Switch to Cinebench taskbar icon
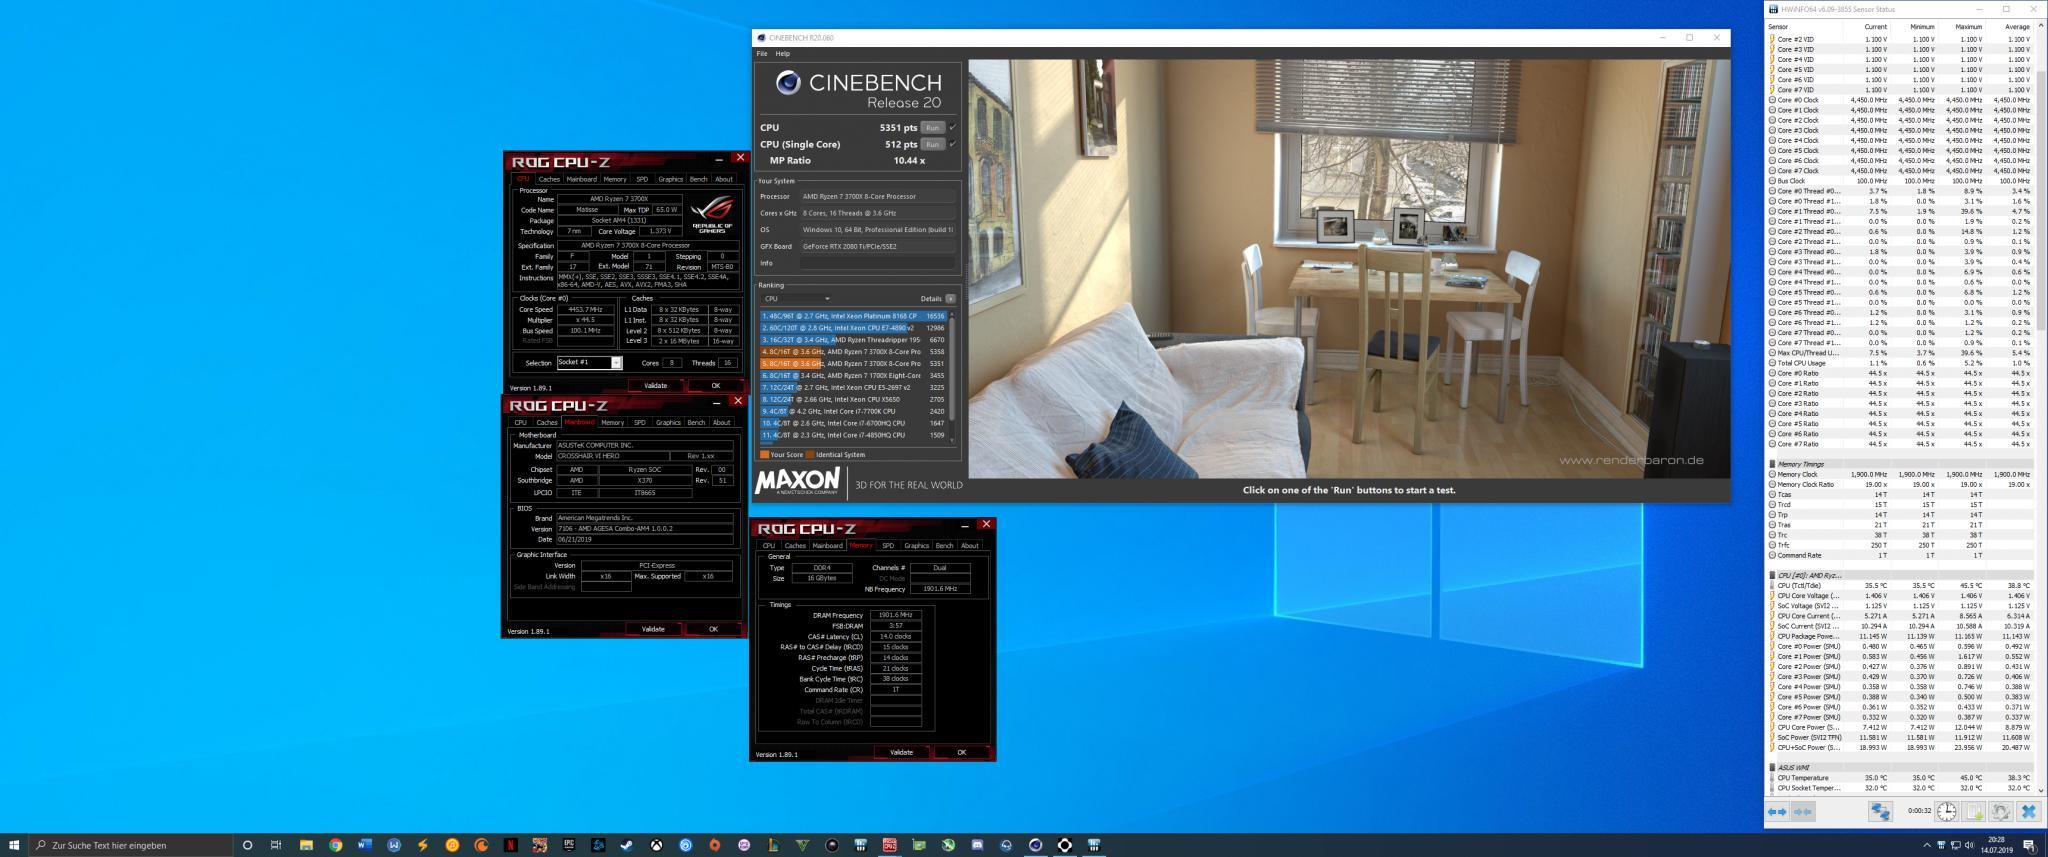The image size is (2048, 857). 1036,845
